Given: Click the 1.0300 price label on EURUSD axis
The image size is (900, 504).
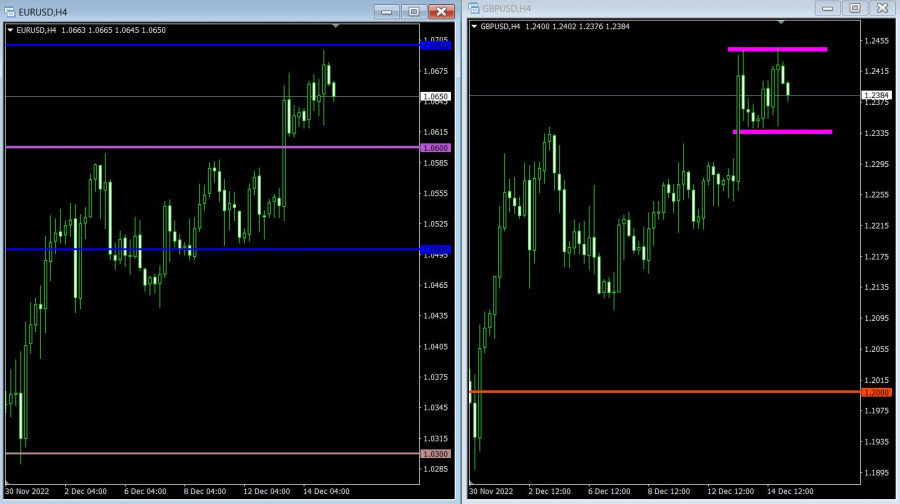Looking at the screenshot, I should pos(437,454).
